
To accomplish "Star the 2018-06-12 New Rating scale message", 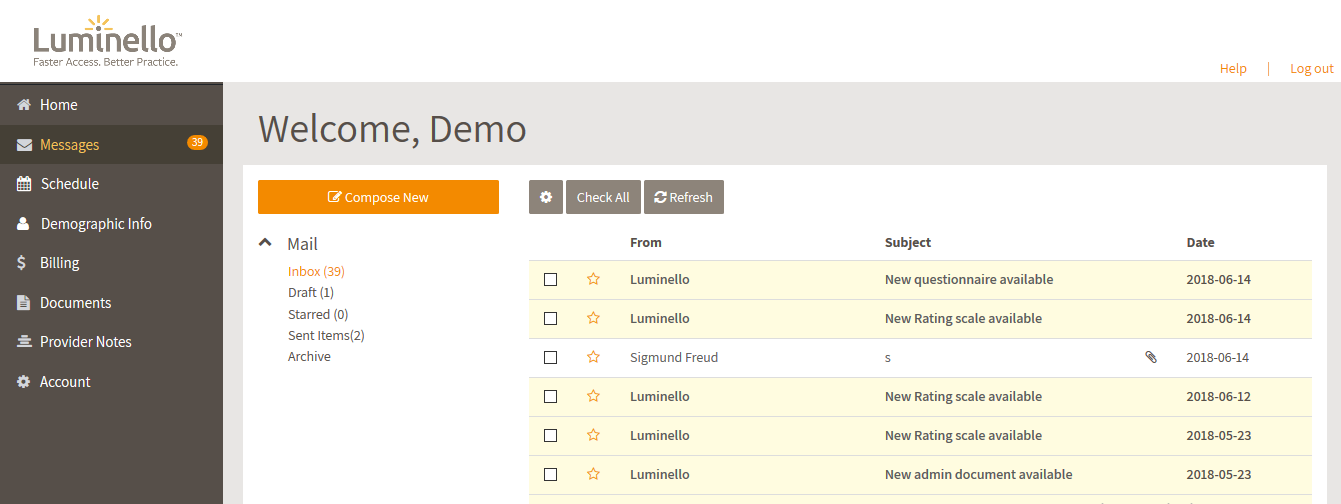I will click(593, 396).
